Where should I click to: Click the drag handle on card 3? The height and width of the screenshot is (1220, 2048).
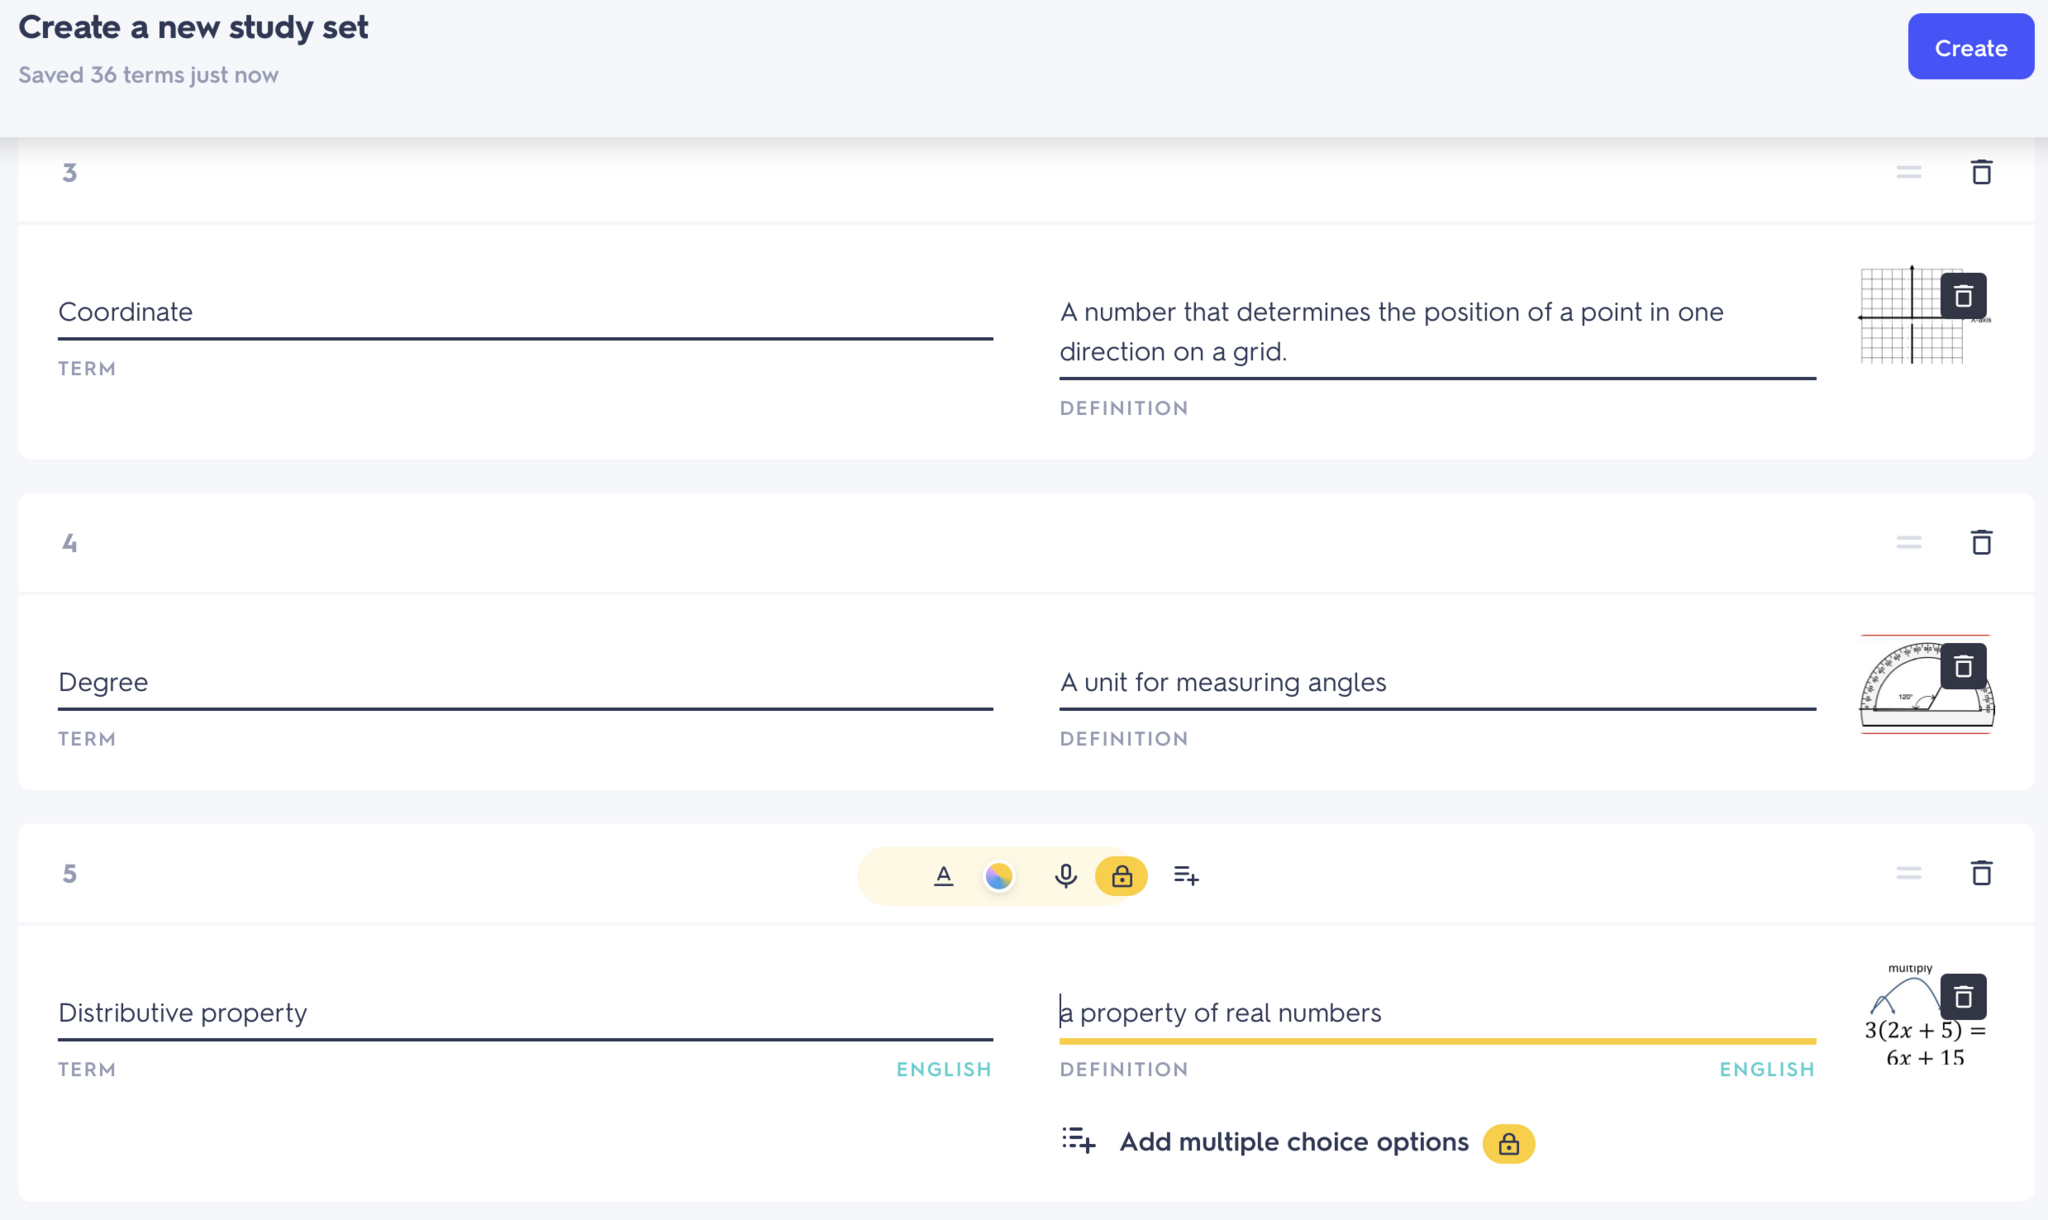pos(1908,172)
